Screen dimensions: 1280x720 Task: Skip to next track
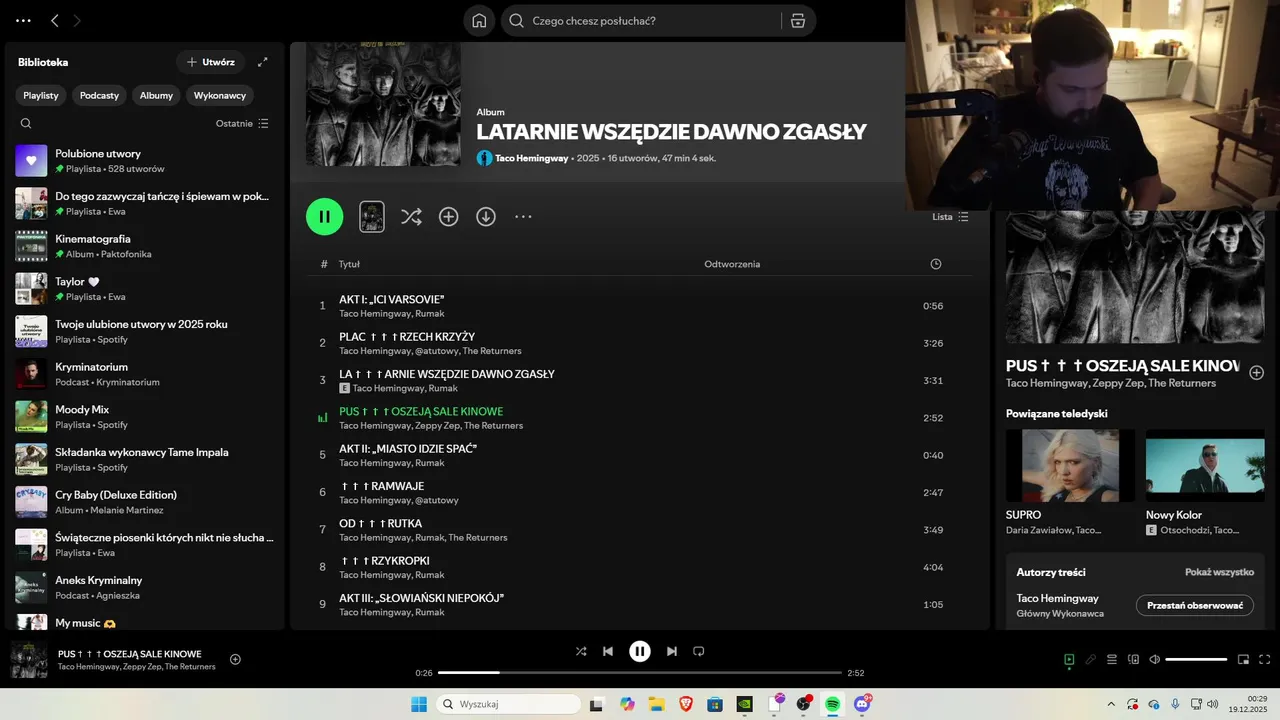point(672,651)
